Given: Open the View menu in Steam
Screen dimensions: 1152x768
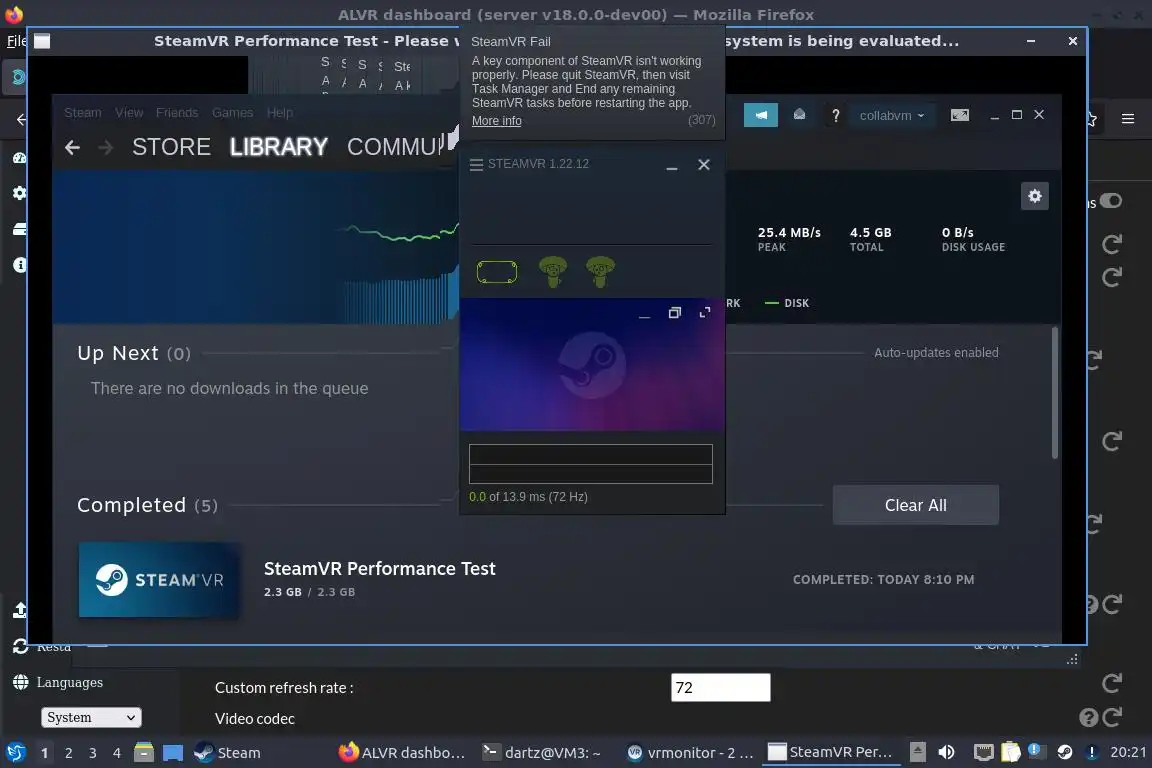Looking at the screenshot, I should click(x=129, y=112).
